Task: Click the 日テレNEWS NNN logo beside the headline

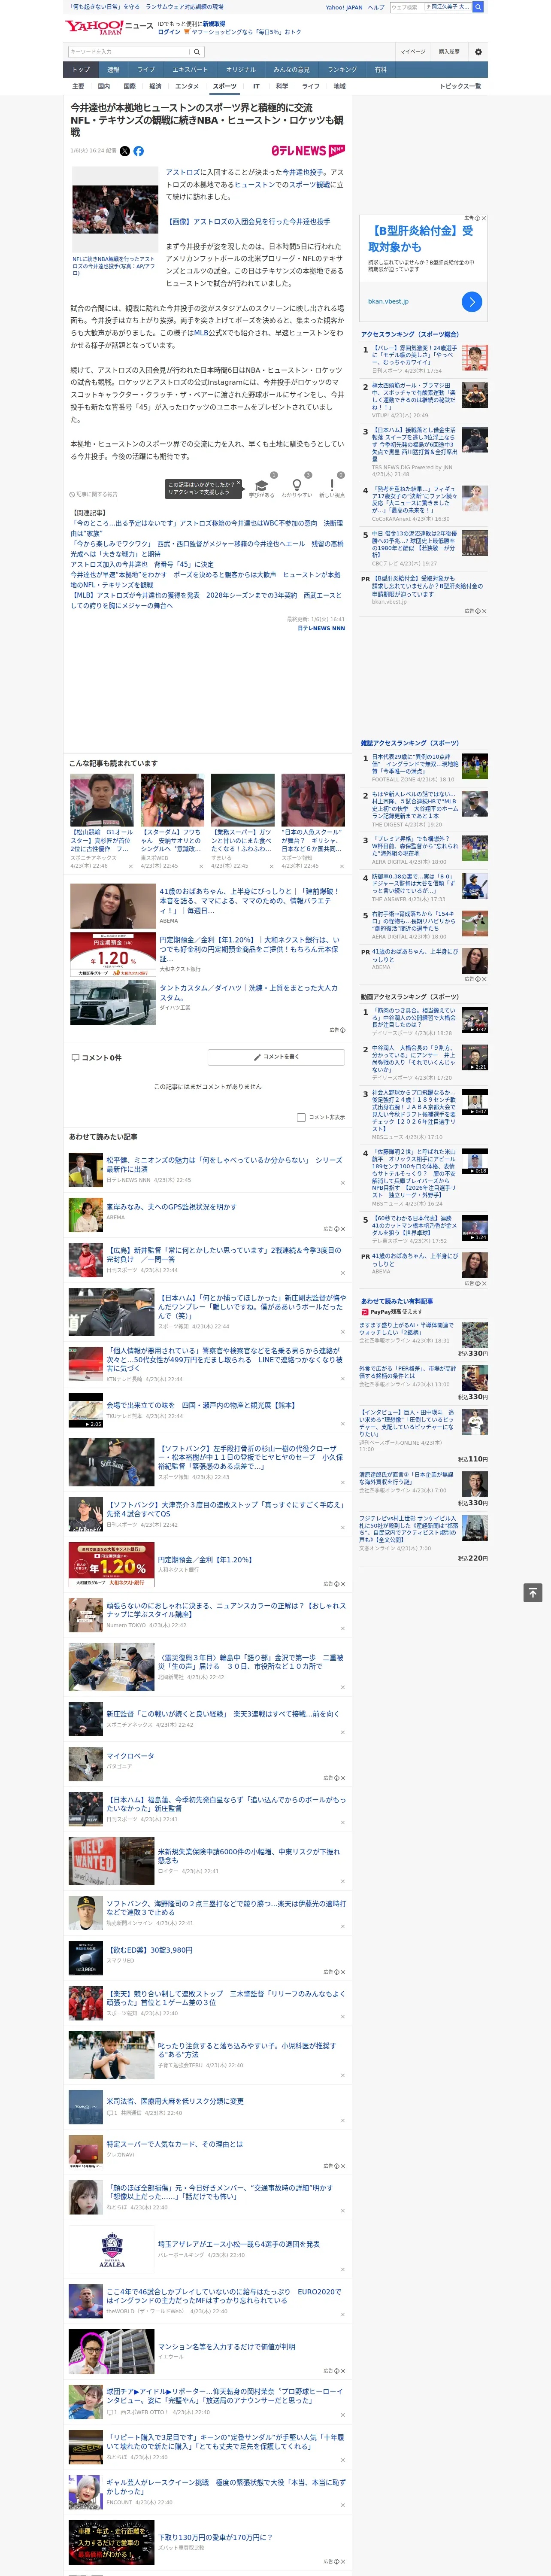Action: click(308, 151)
